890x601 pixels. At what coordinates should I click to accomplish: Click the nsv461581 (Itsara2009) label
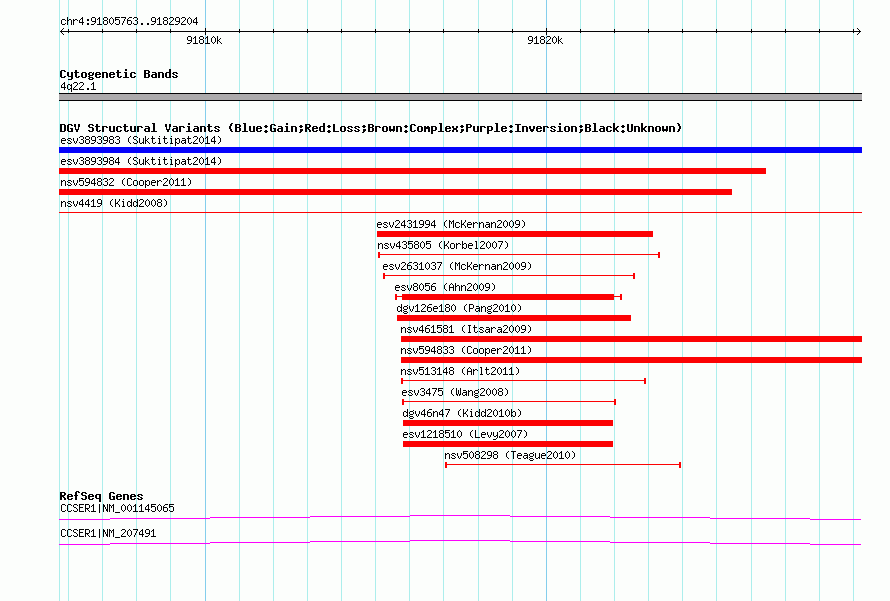(466, 329)
